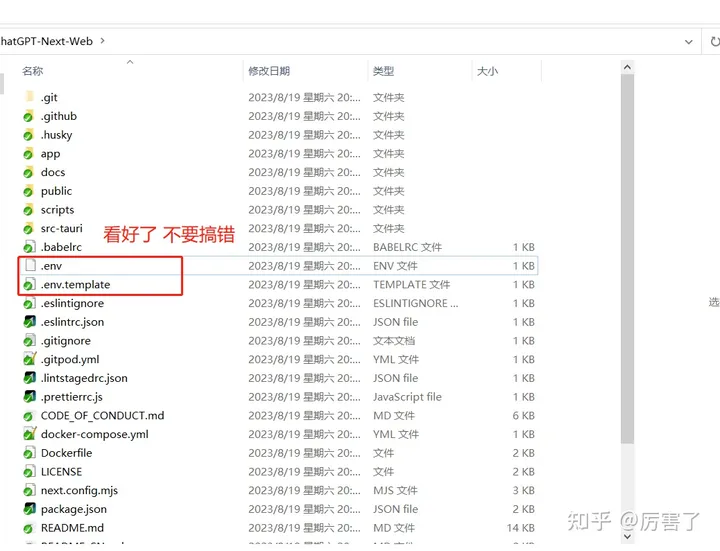This screenshot has height=551, width=720.
Task: Click the BABELRC 文件 type cell
Action: 407,247
